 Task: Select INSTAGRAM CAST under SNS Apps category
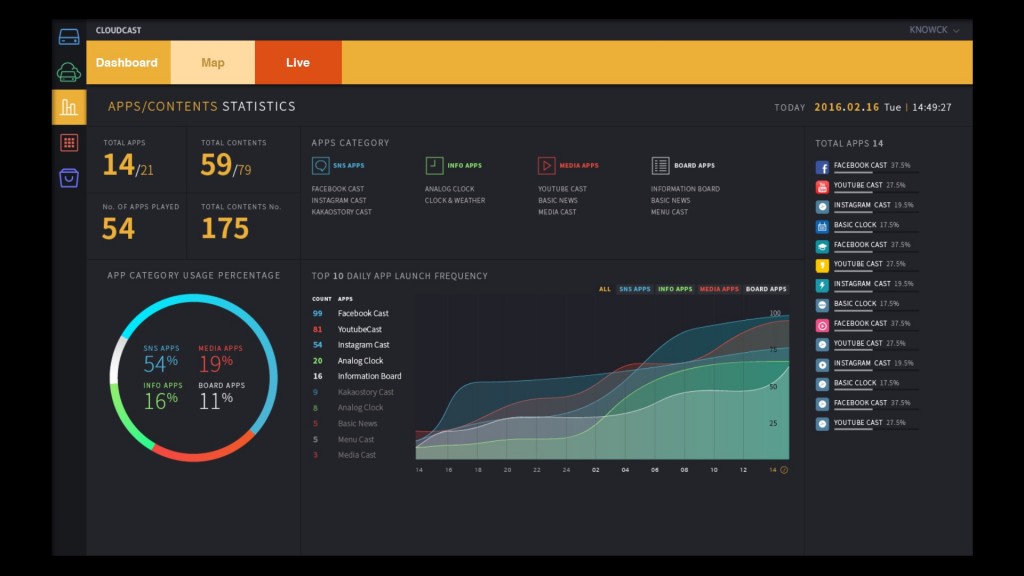coord(339,200)
